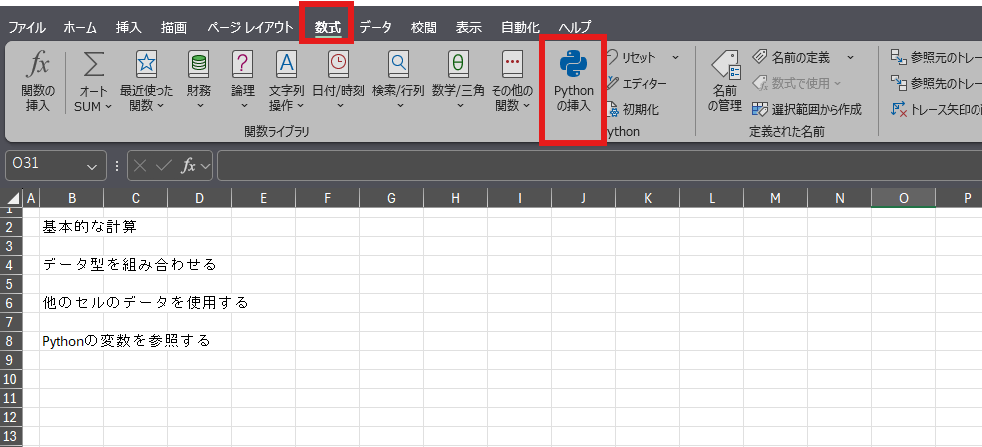Screen dimensions: 982x447
Task: Open the 数学/三角 functions icon
Action: pos(458,64)
